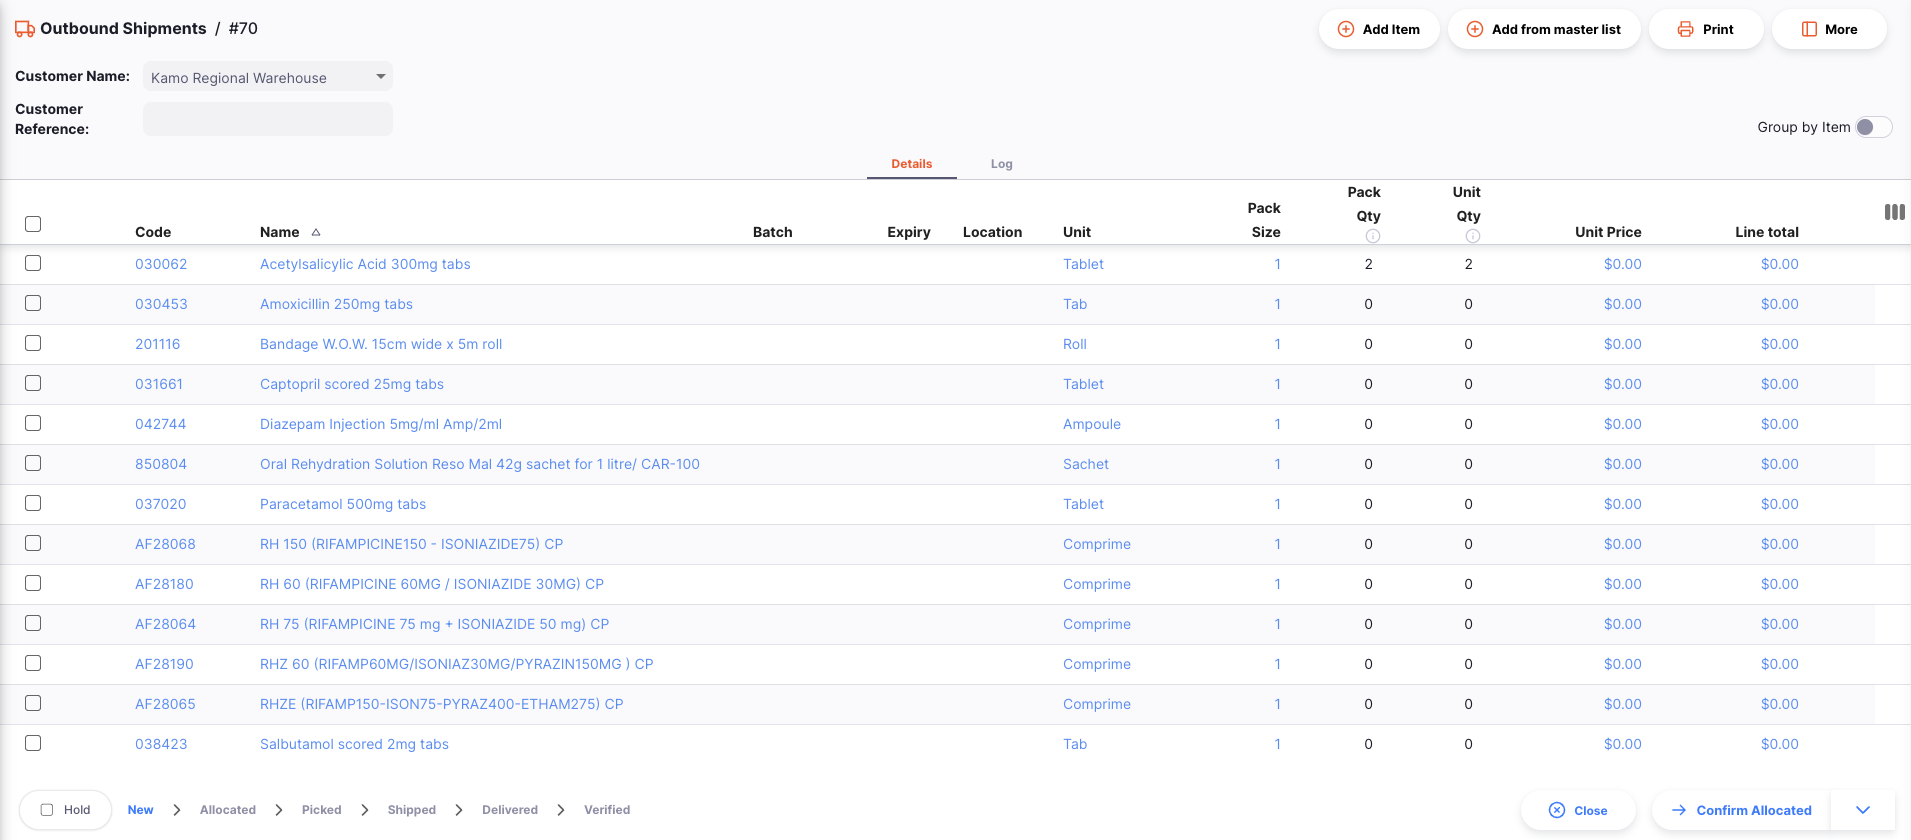Click the plus icon on Add Item
This screenshot has width=1911, height=840.
(1346, 29)
